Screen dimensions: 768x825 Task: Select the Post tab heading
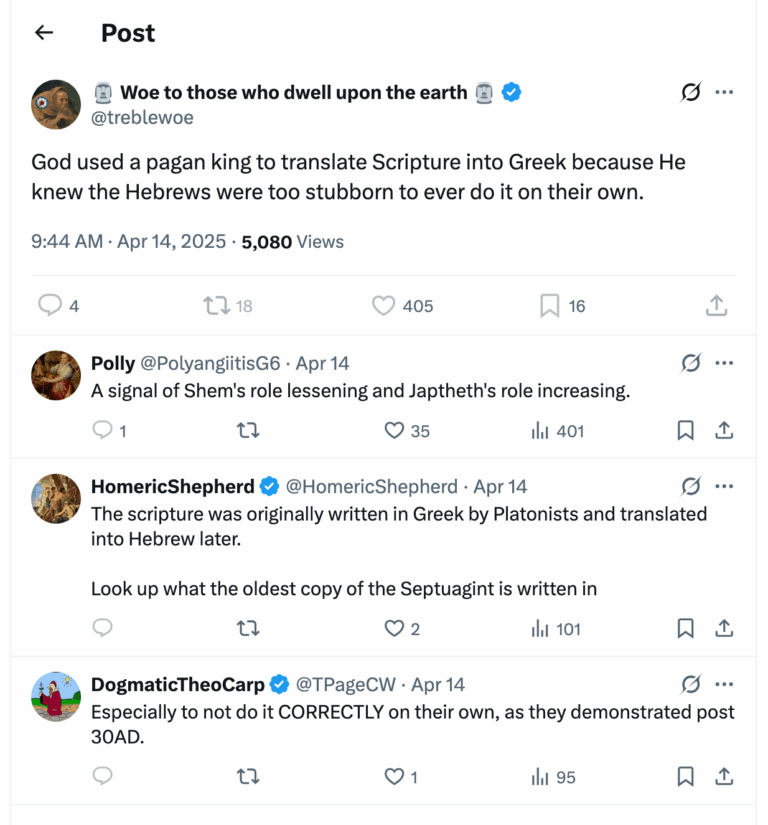click(x=127, y=32)
